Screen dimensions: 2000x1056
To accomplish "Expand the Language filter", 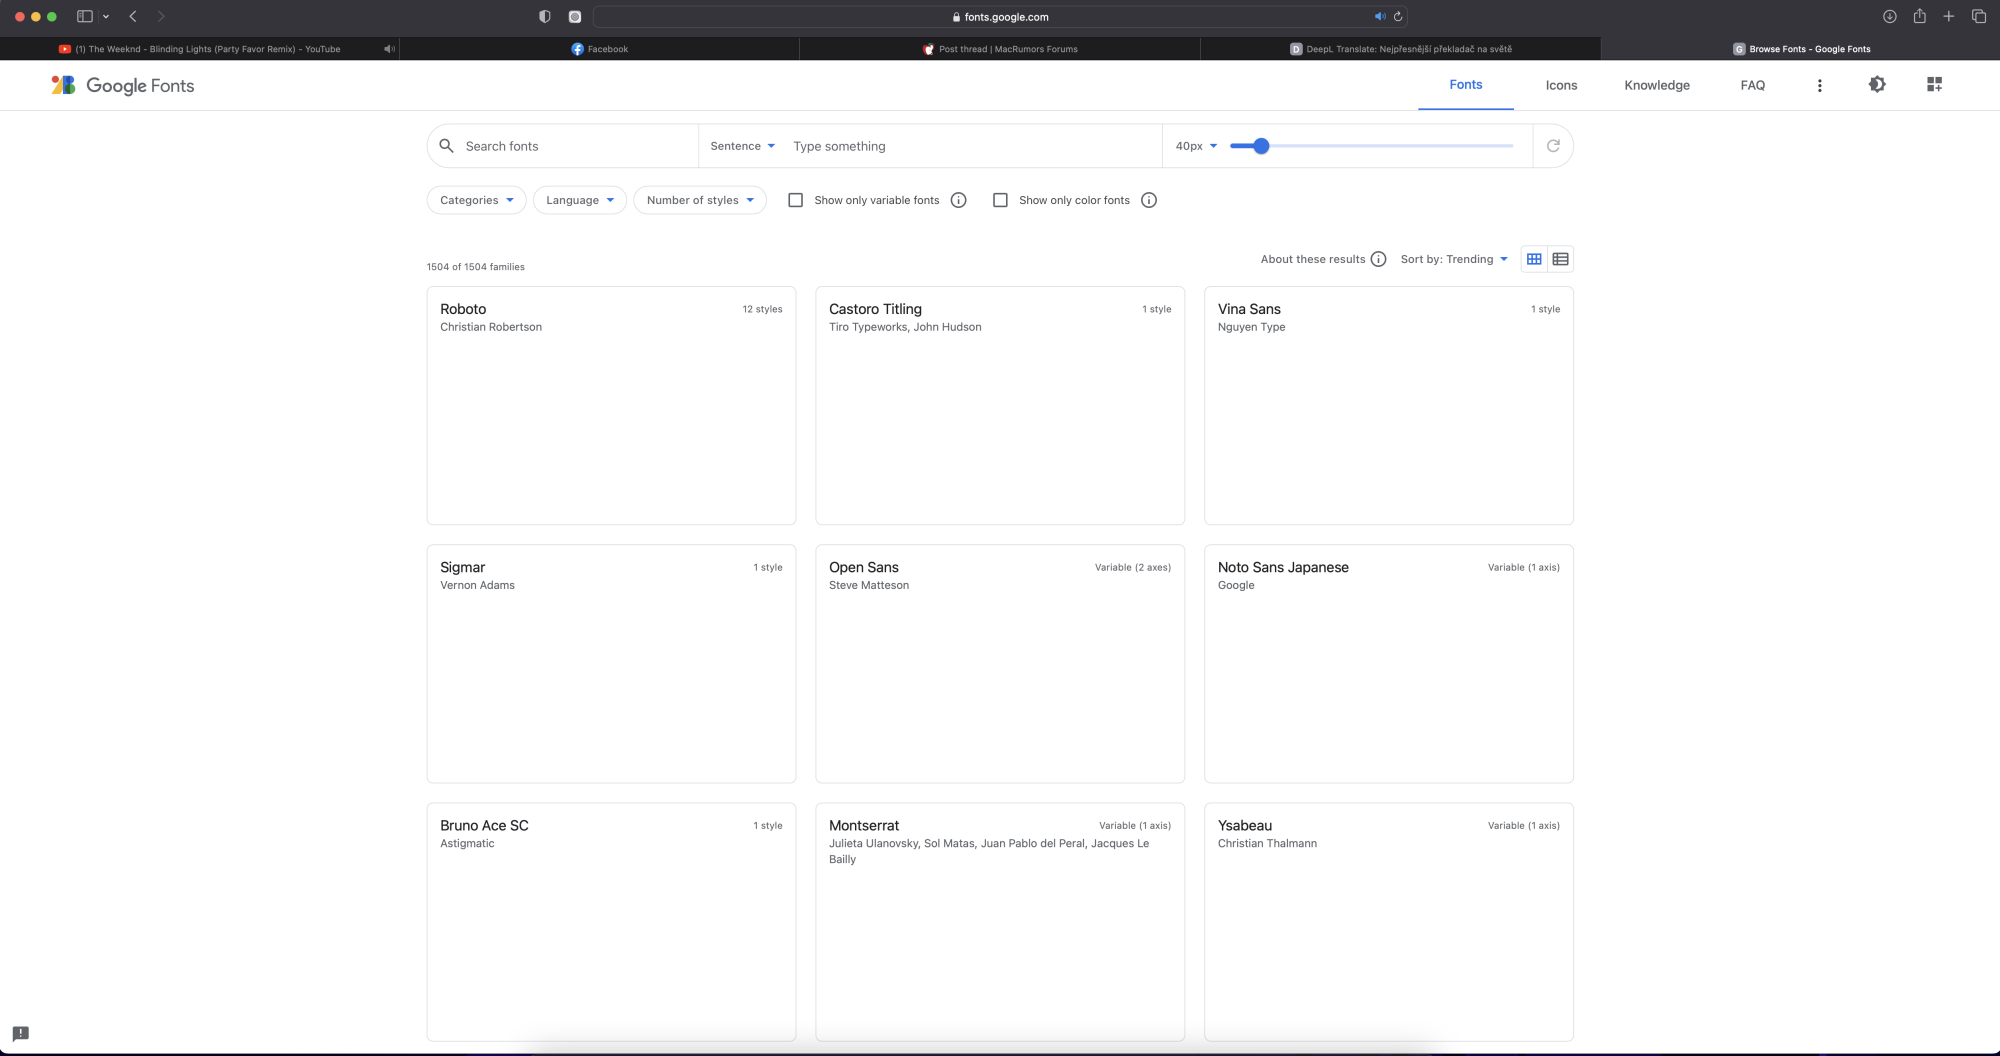I will [x=580, y=200].
